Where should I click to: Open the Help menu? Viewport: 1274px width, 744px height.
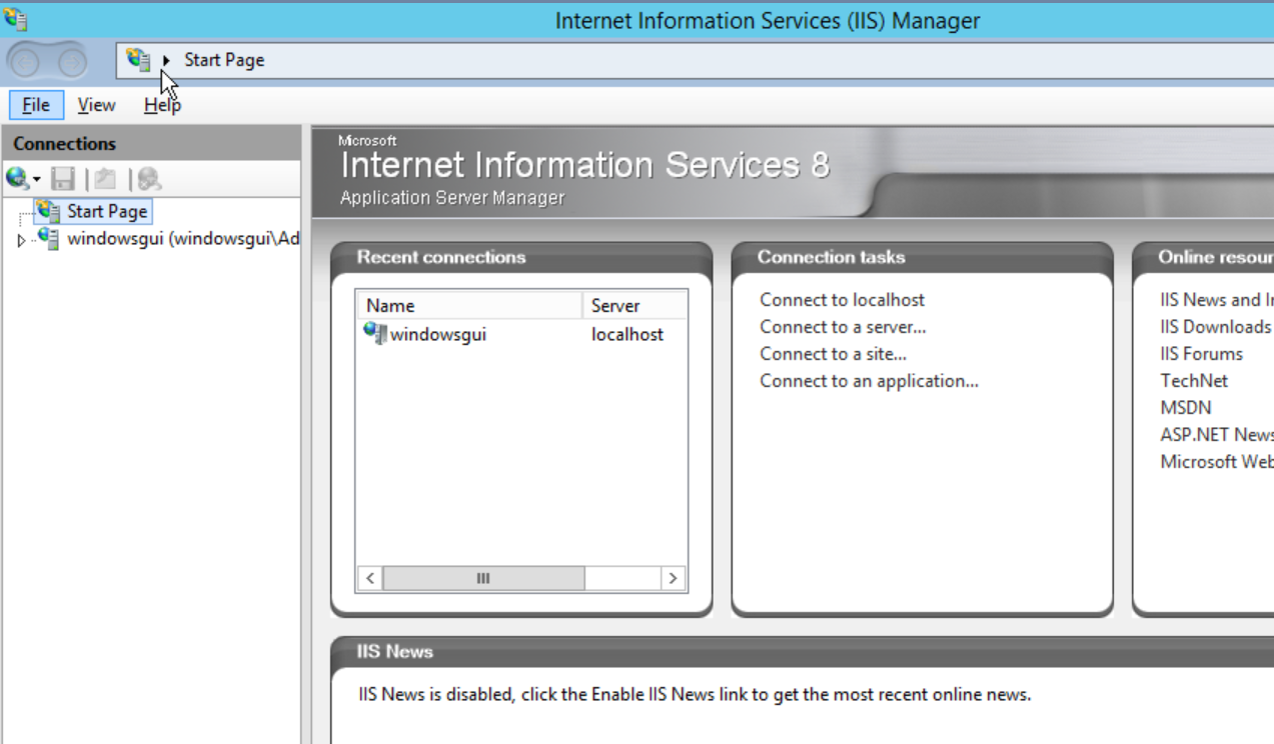[162, 105]
